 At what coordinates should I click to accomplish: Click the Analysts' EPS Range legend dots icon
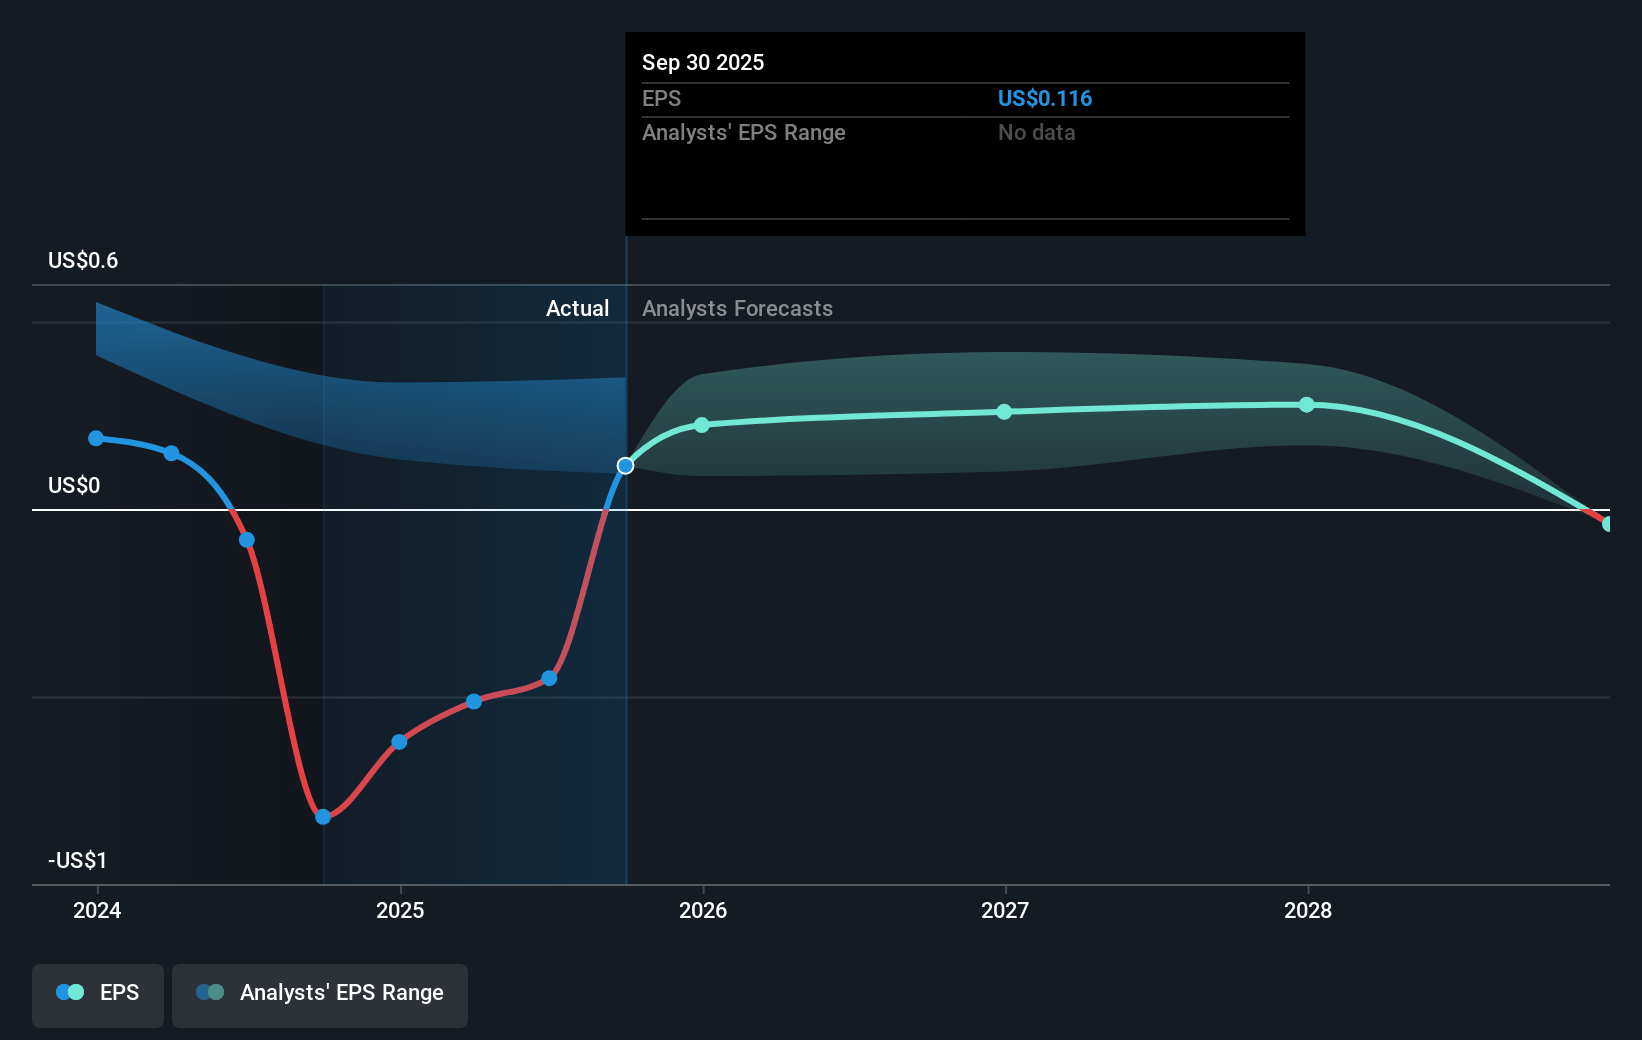point(210,992)
